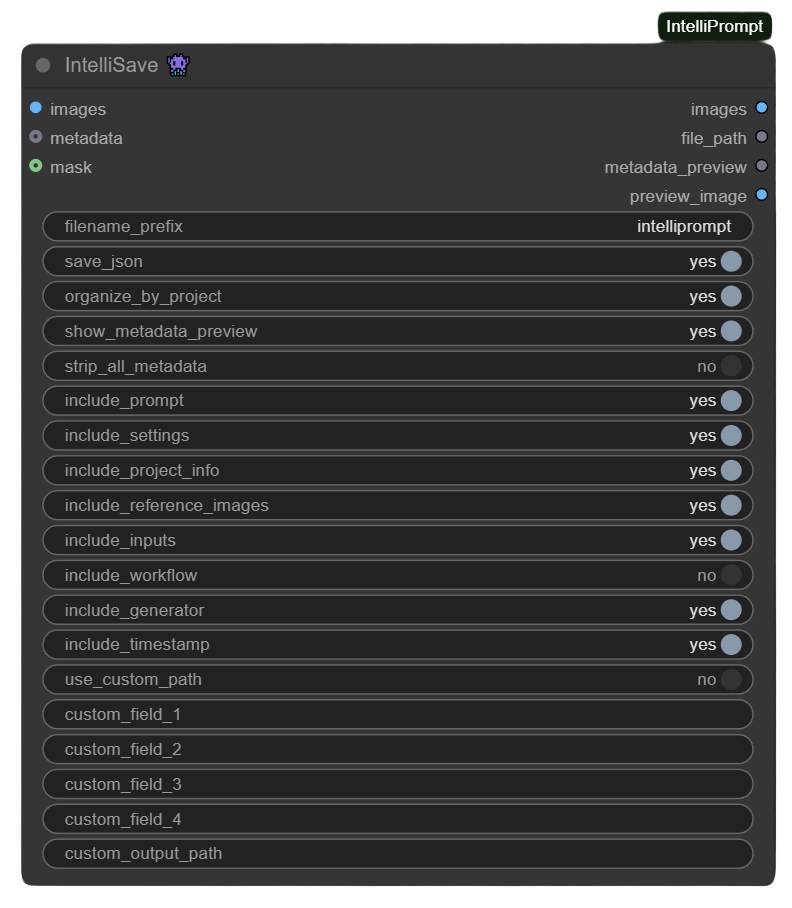The image size is (792, 908).
Task: Click the node collapse dot beside IntelliSave
Action: pyautogui.click(x=43, y=66)
